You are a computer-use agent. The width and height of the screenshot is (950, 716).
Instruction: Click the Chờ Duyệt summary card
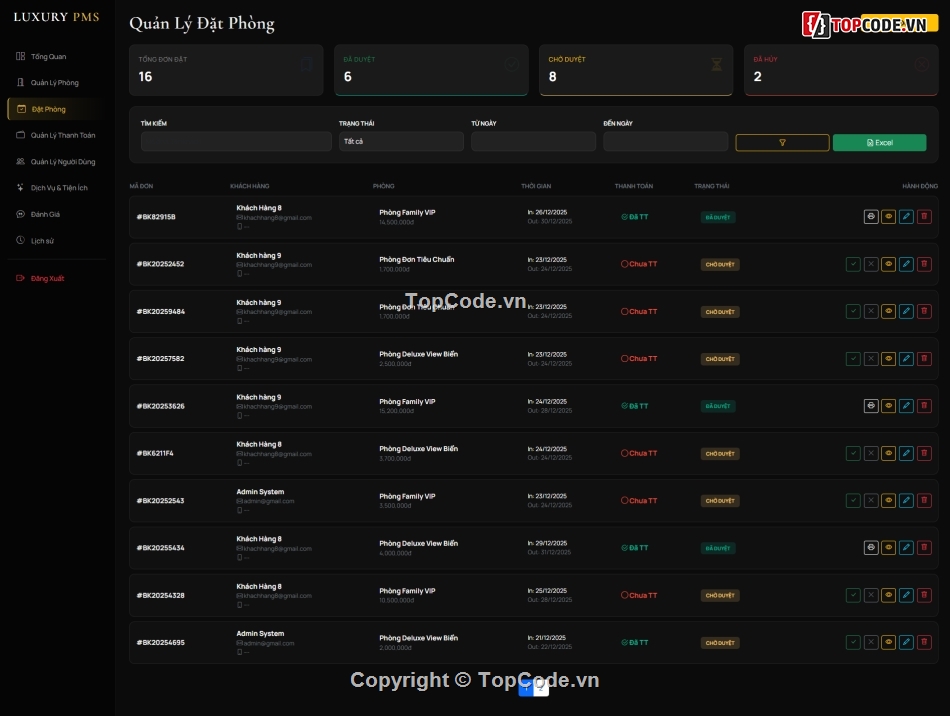[x=636, y=70]
